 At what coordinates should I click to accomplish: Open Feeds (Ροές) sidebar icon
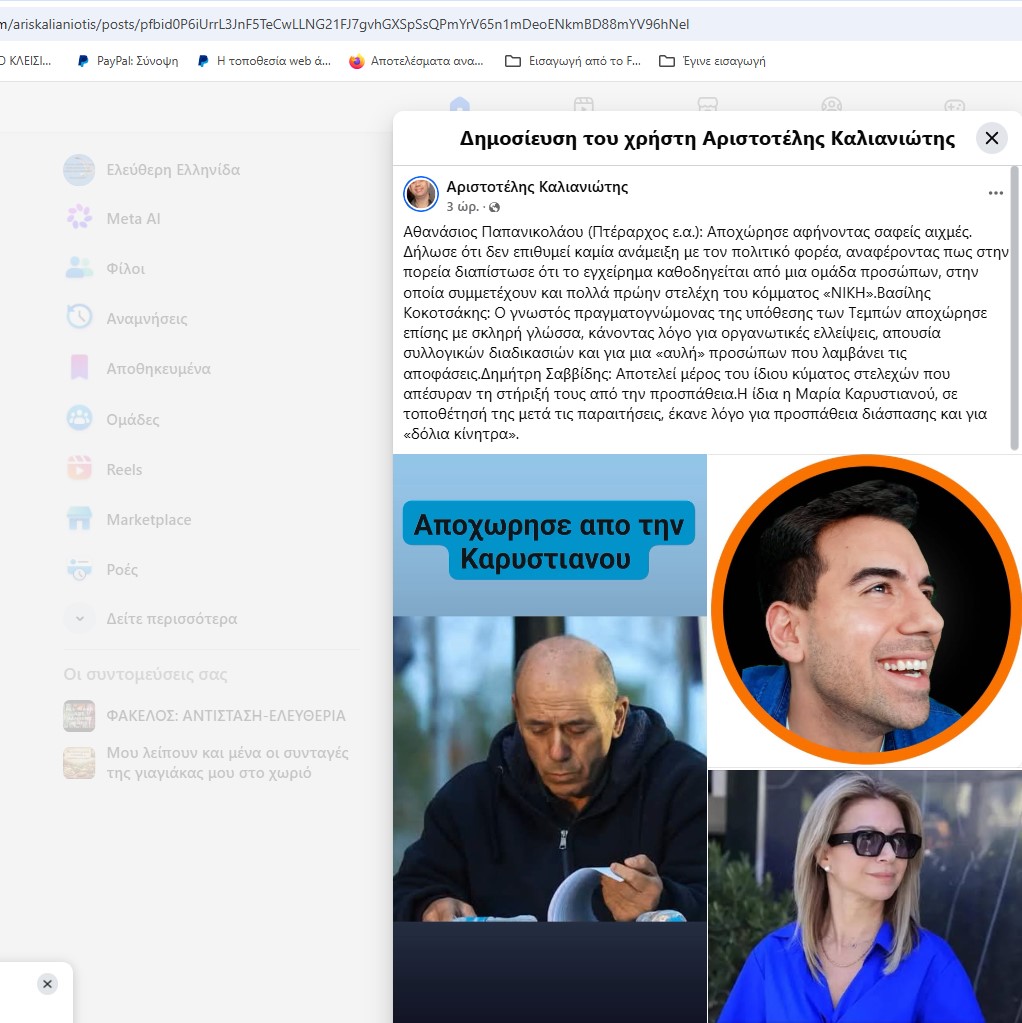click(79, 570)
